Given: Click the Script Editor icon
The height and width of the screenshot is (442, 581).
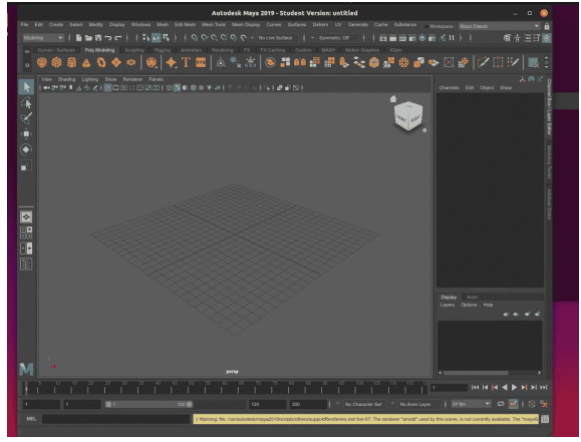Looking at the screenshot, I should (545, 419).
